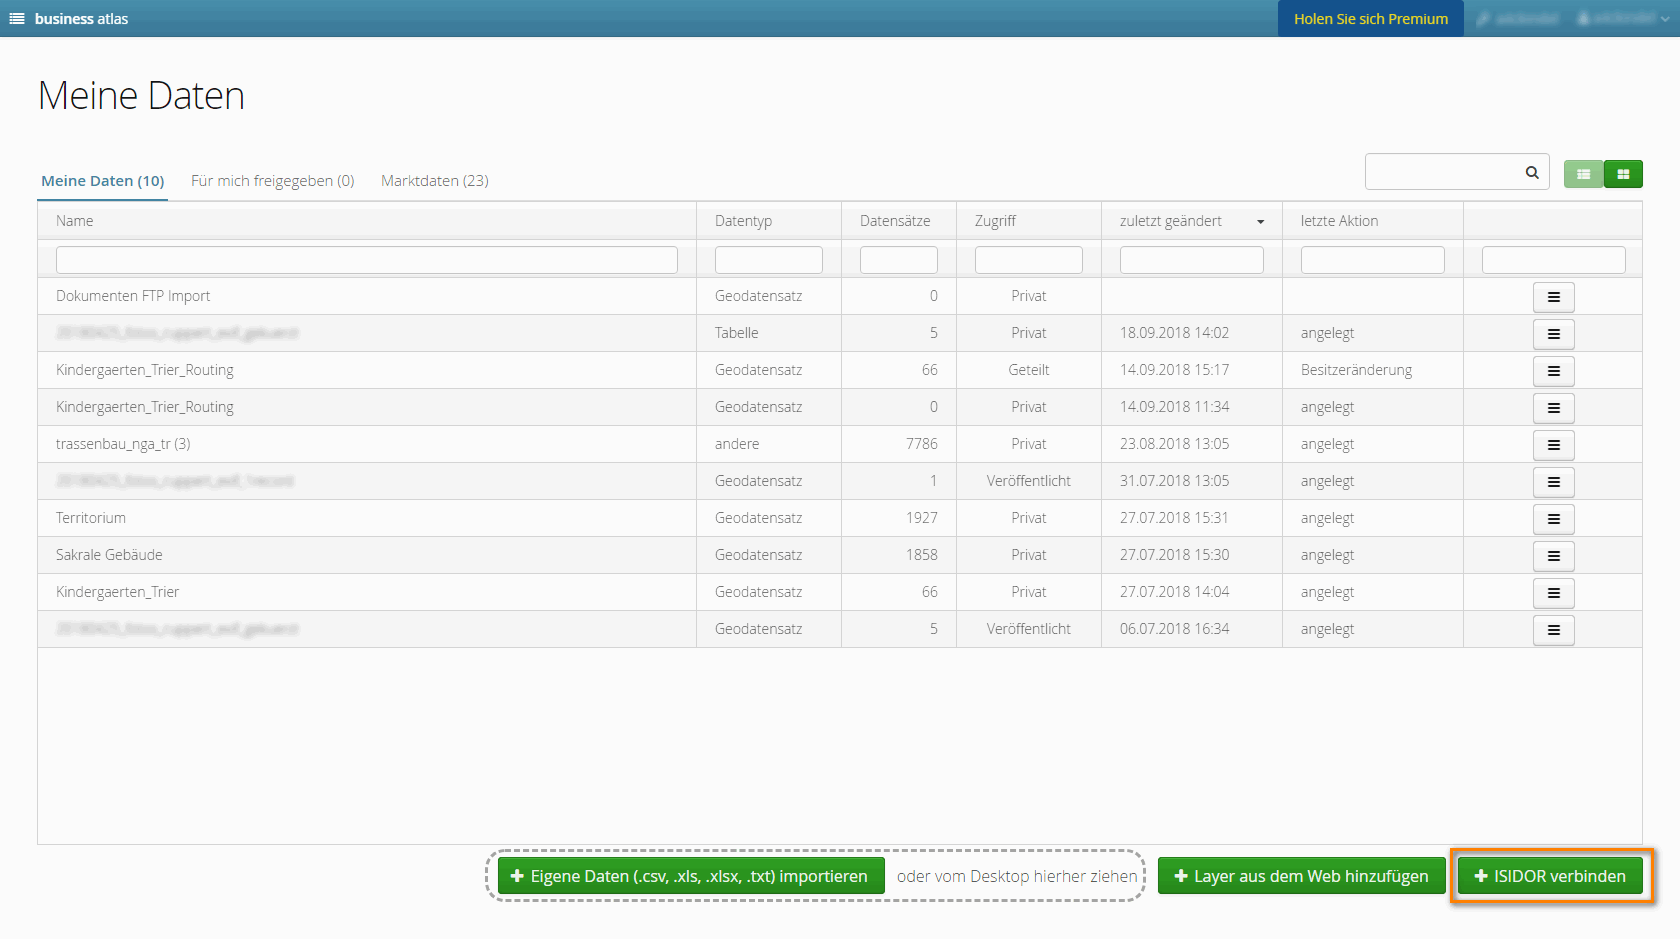Image resolution: width=1680 pixels, height=939 pixels.
Task: Select the Territorium dataset name
Action: [91, 518]
